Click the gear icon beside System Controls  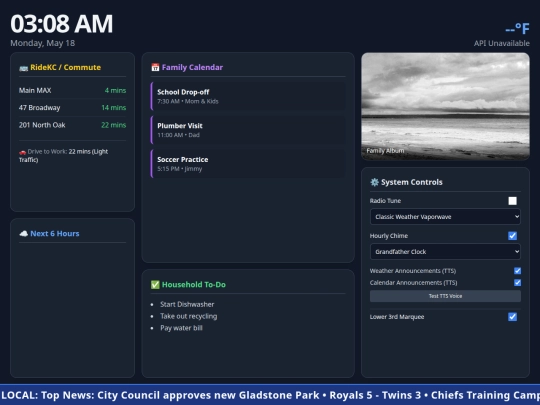tap(374, 182)
